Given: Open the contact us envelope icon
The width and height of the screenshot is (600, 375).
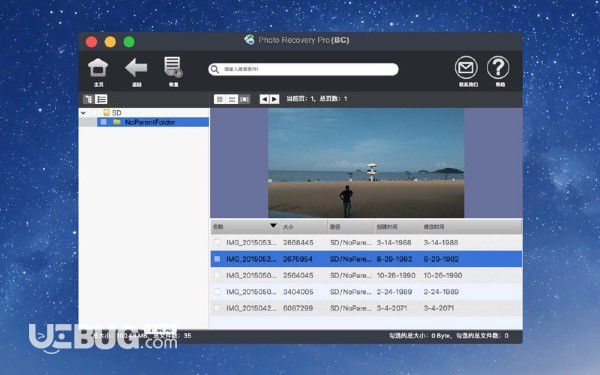Looking at the screenshot, I should (466, 68).
